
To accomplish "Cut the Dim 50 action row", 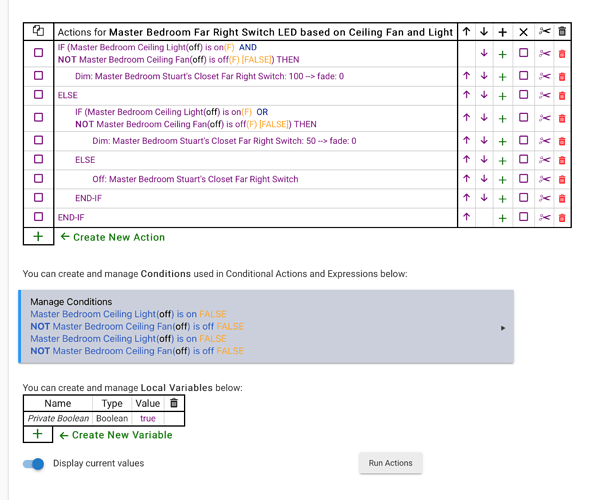I will coord(545,140).
